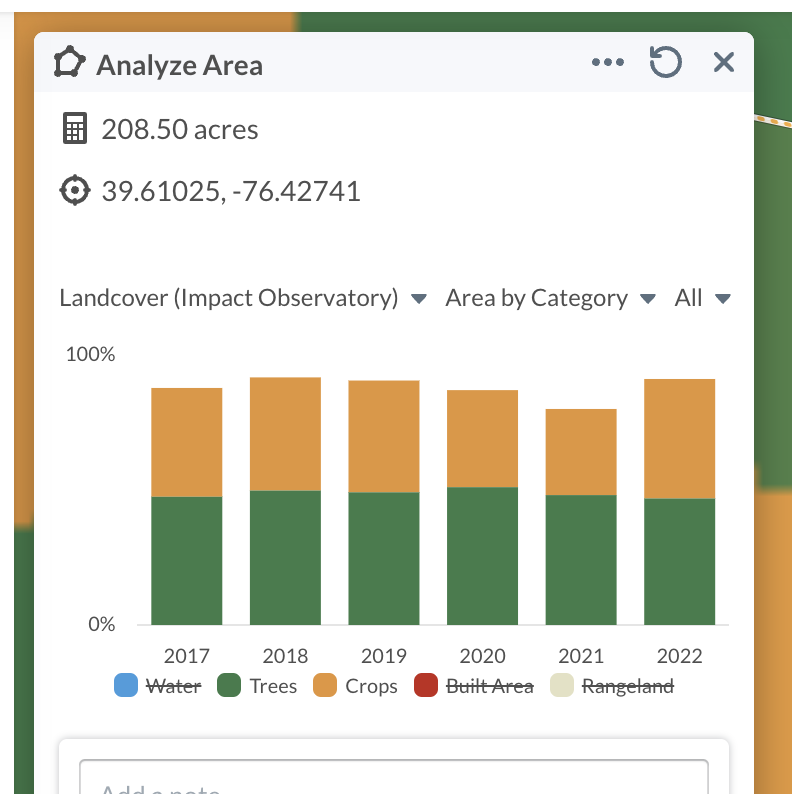Open the three-dot more options menu
The height and width of the screenshot is (794, 792).
point(608,62)
